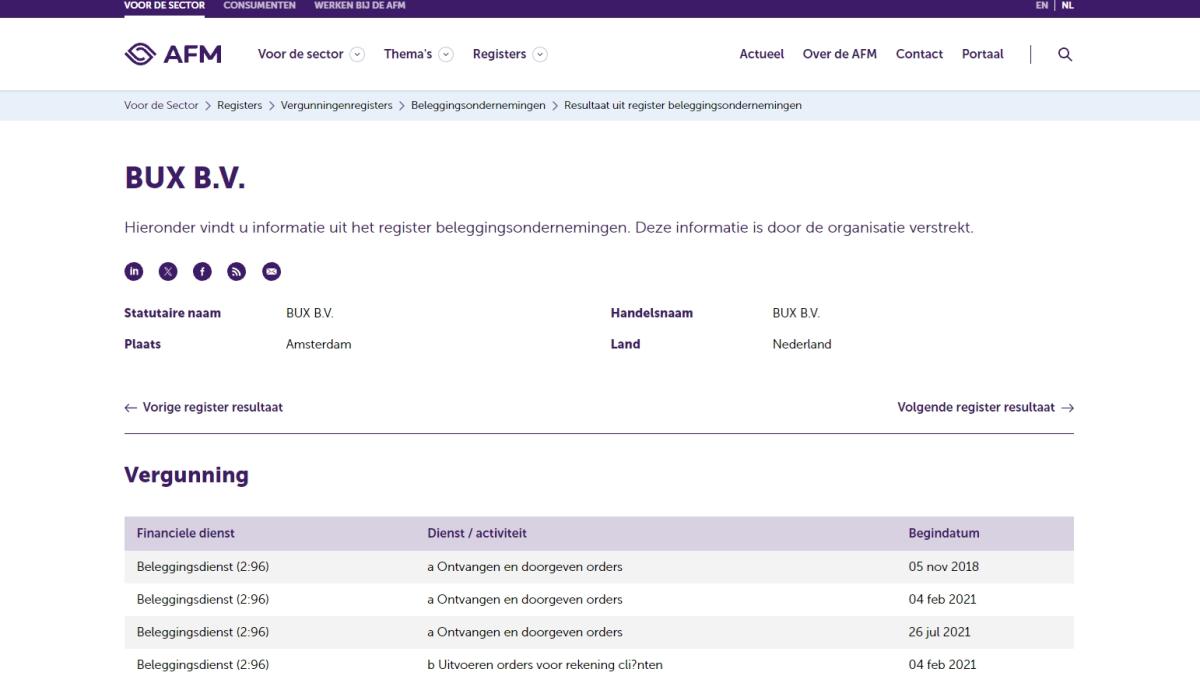Image resolution: width=1200 pixels, height=676 pixels.
Task: Click Vergunningenregisters breadcrumb link
Action: point(336,105)
